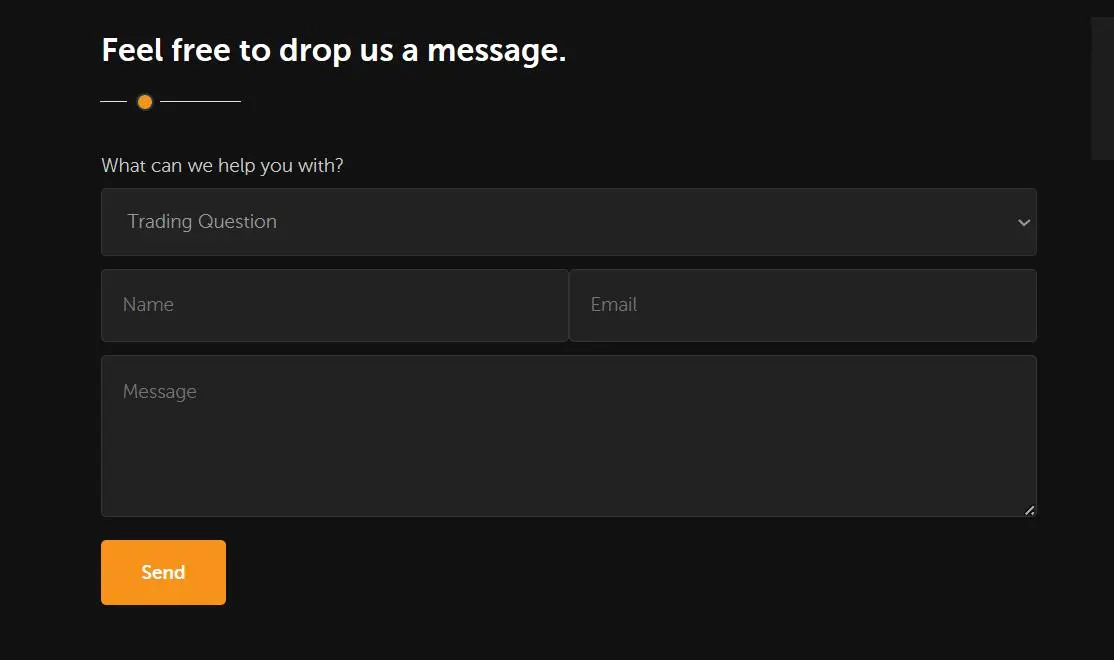Image resolution: width=1114 pixels, height=660 pixels.
Task: Click the short line left of orange dot
Action: (x=114, y=102)
